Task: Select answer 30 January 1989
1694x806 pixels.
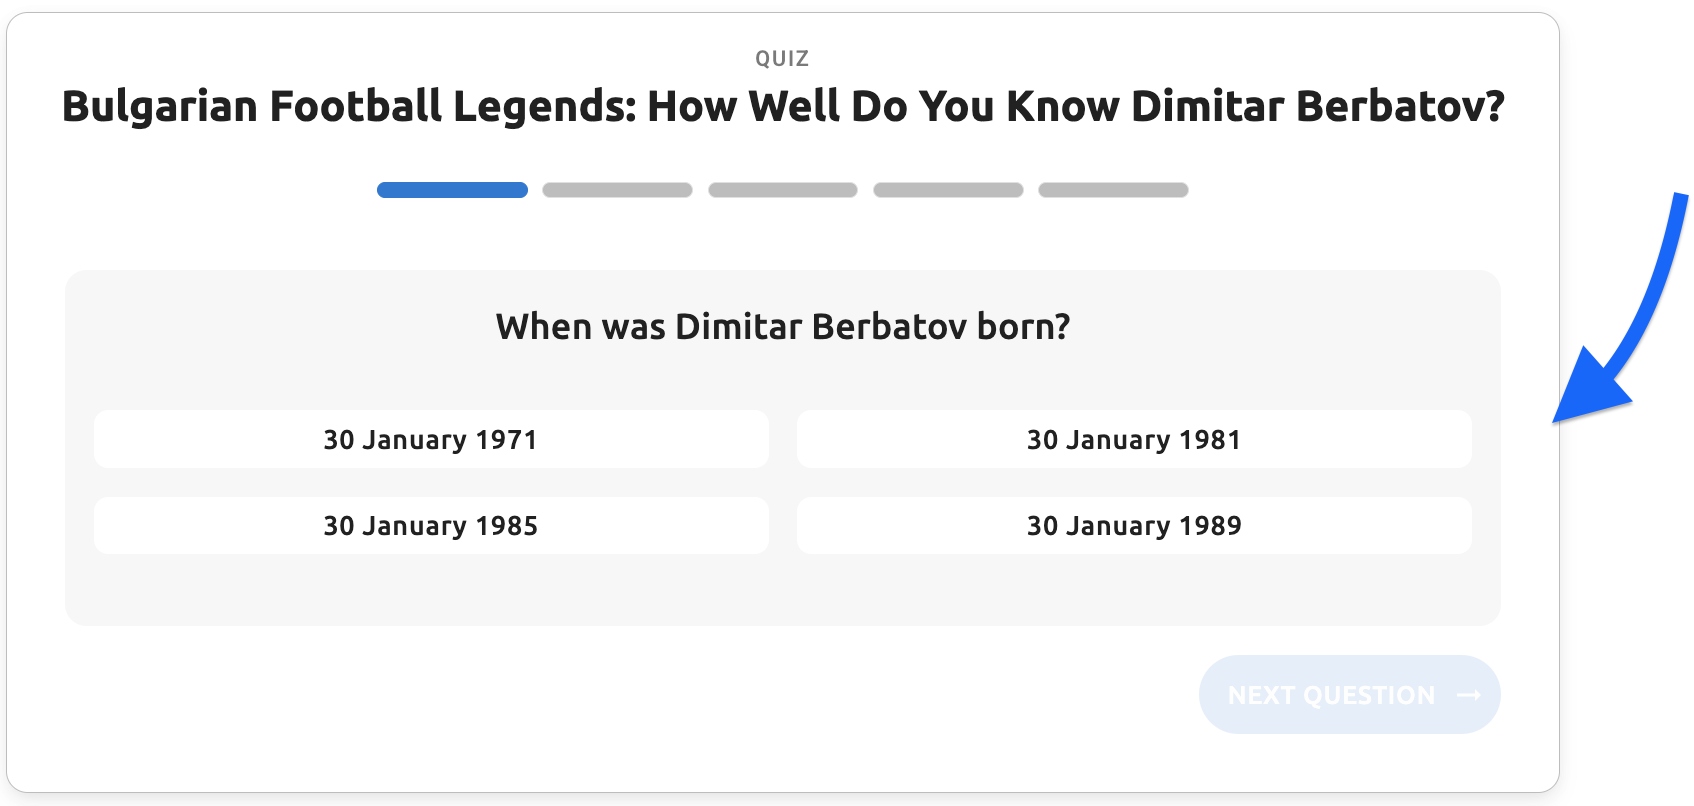Action: pyautogui.click(x=1133, y=525)
